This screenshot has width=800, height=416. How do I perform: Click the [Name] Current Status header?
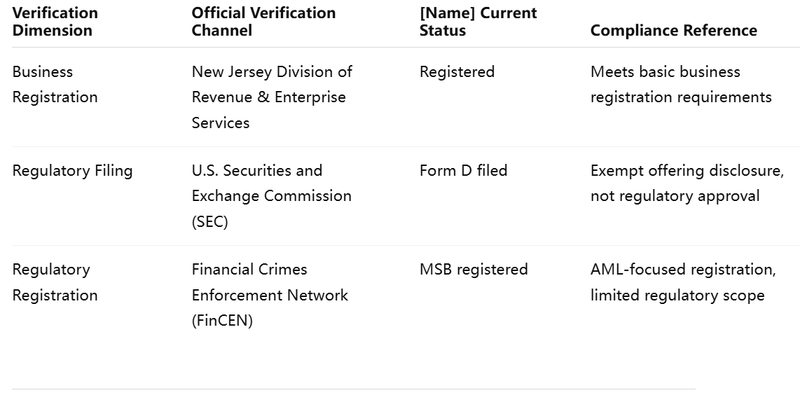tap(478, 21)
